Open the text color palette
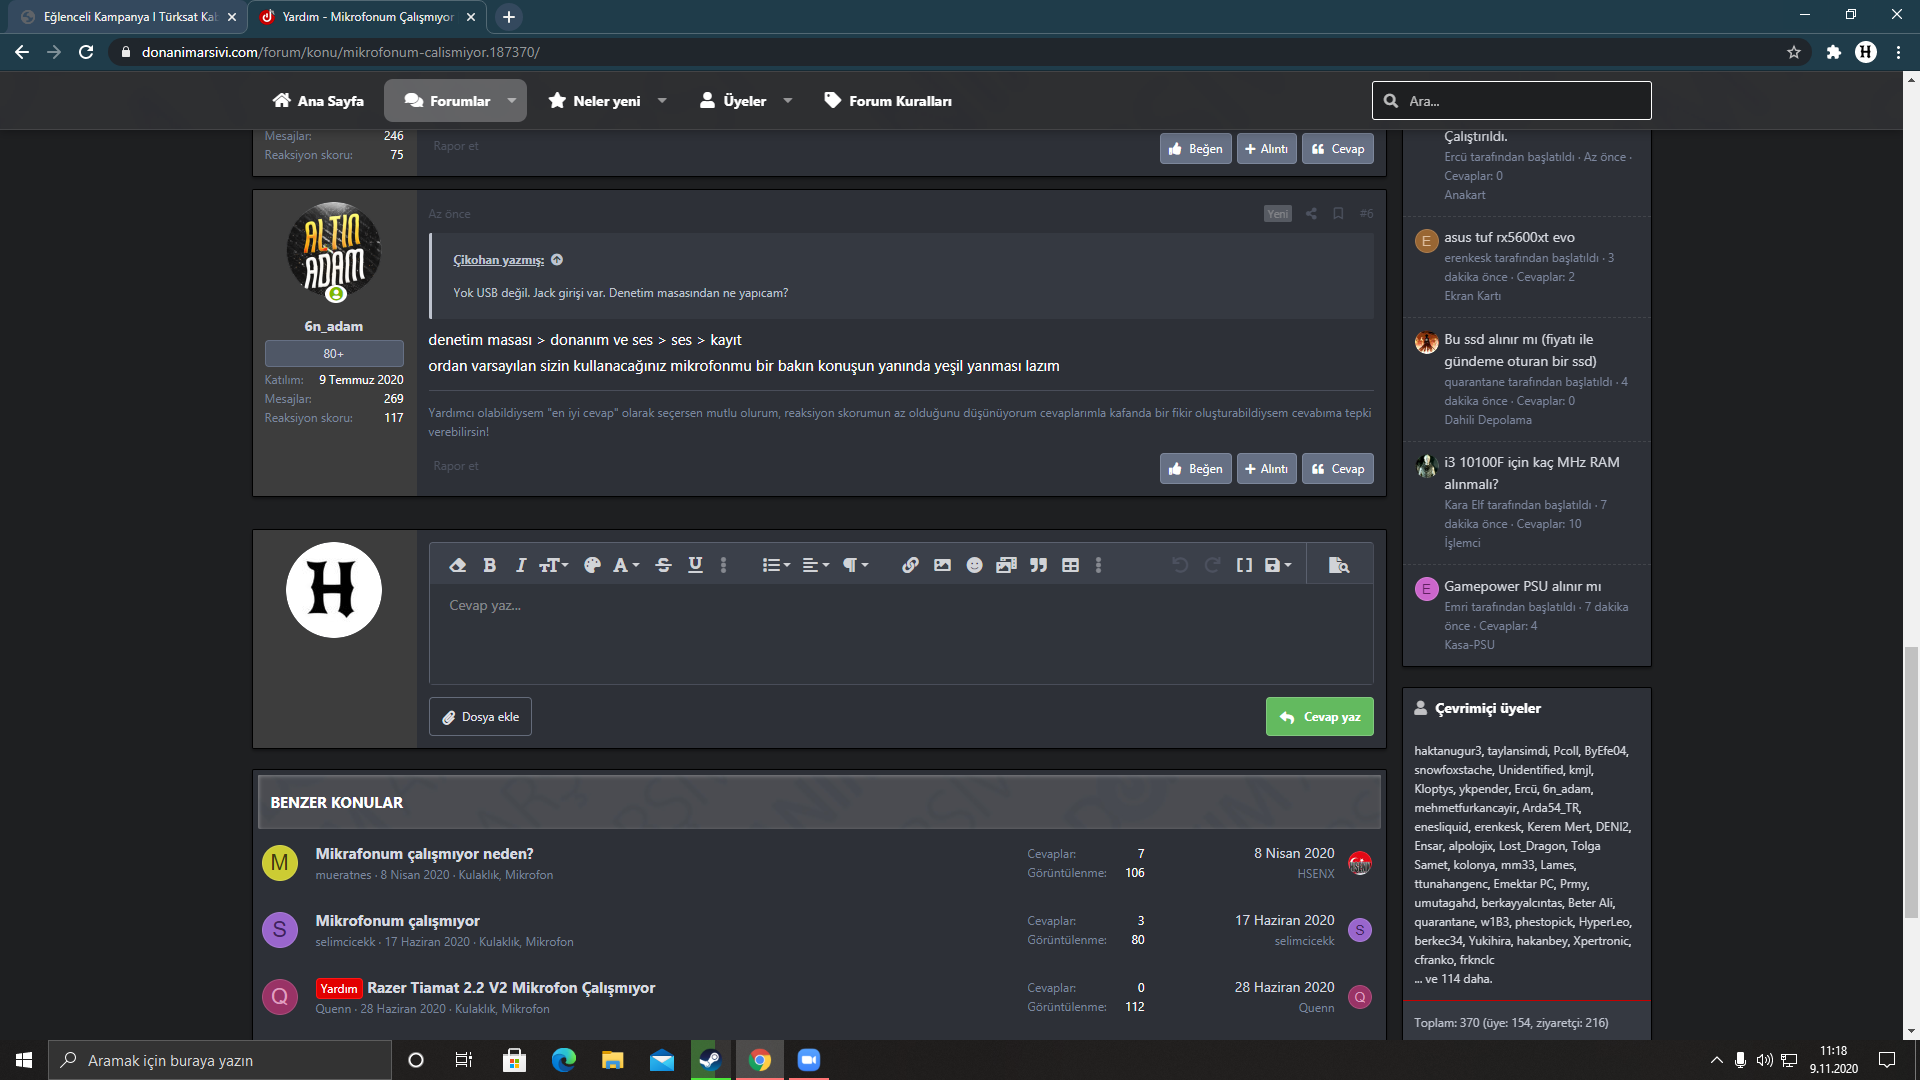Image resolution: width=1920 pixels, height=1080 pixels. click(592, 565)
